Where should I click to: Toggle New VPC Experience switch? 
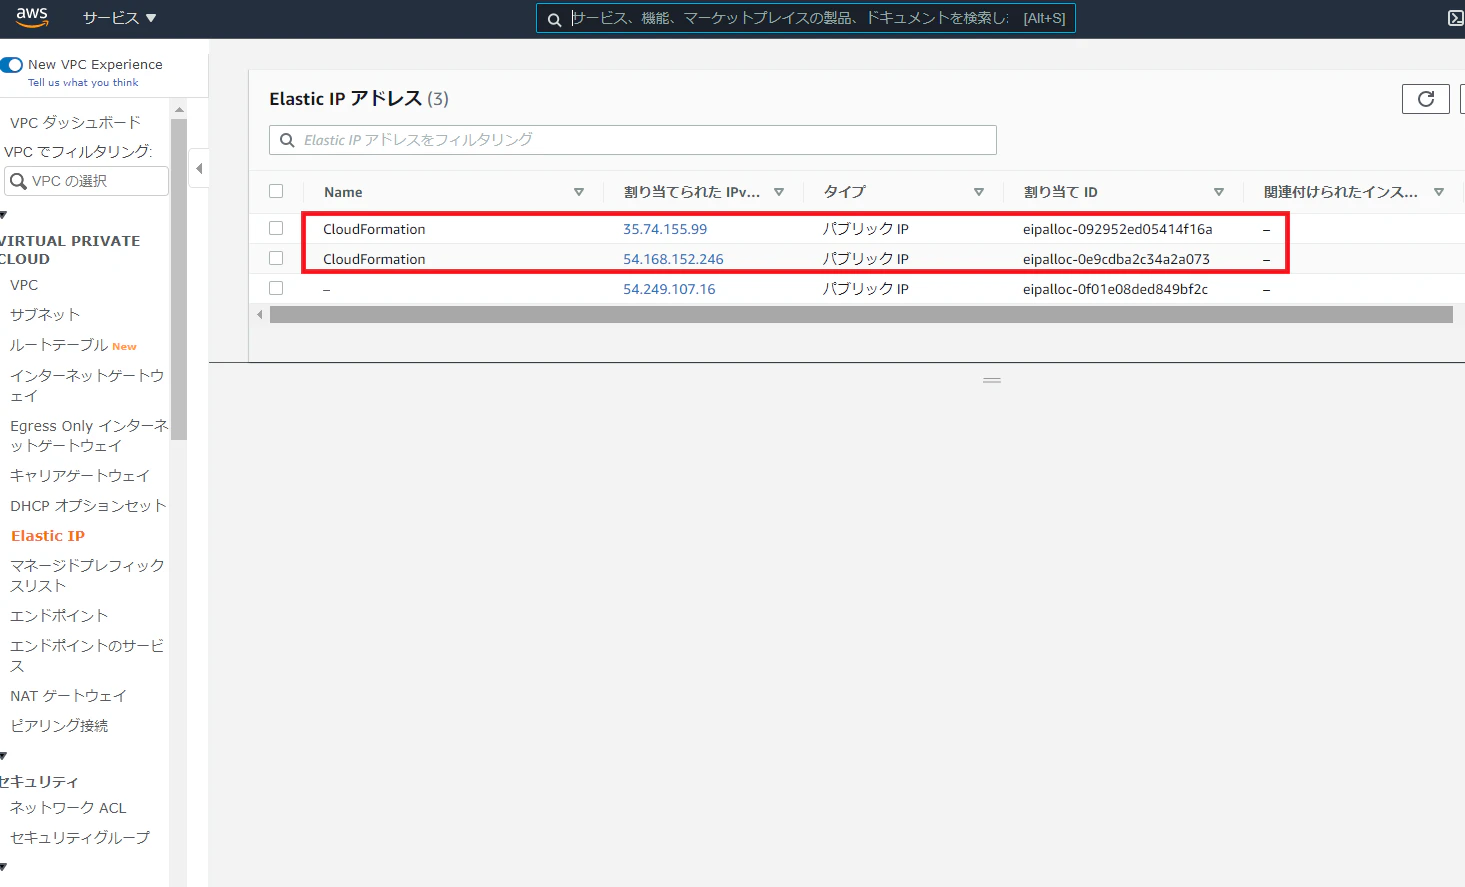point(12,65)
